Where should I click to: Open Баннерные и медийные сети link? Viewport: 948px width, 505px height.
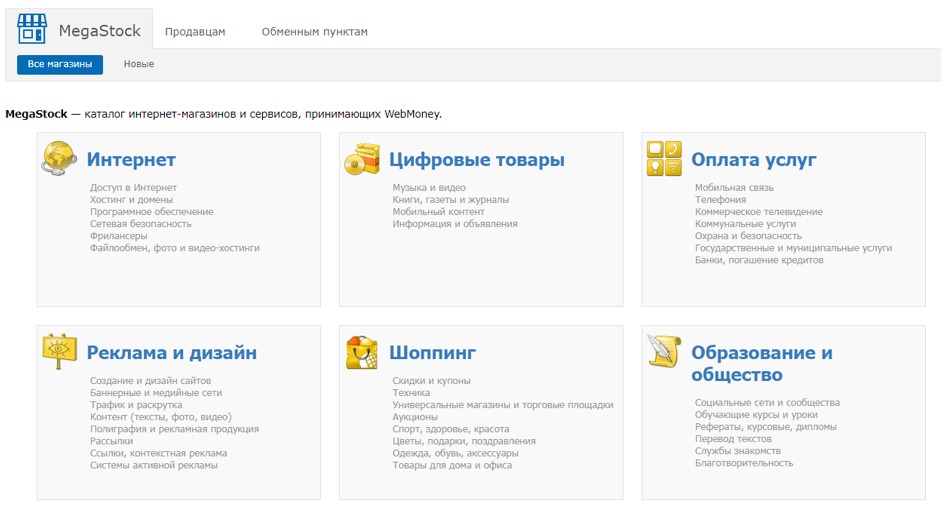156,393
